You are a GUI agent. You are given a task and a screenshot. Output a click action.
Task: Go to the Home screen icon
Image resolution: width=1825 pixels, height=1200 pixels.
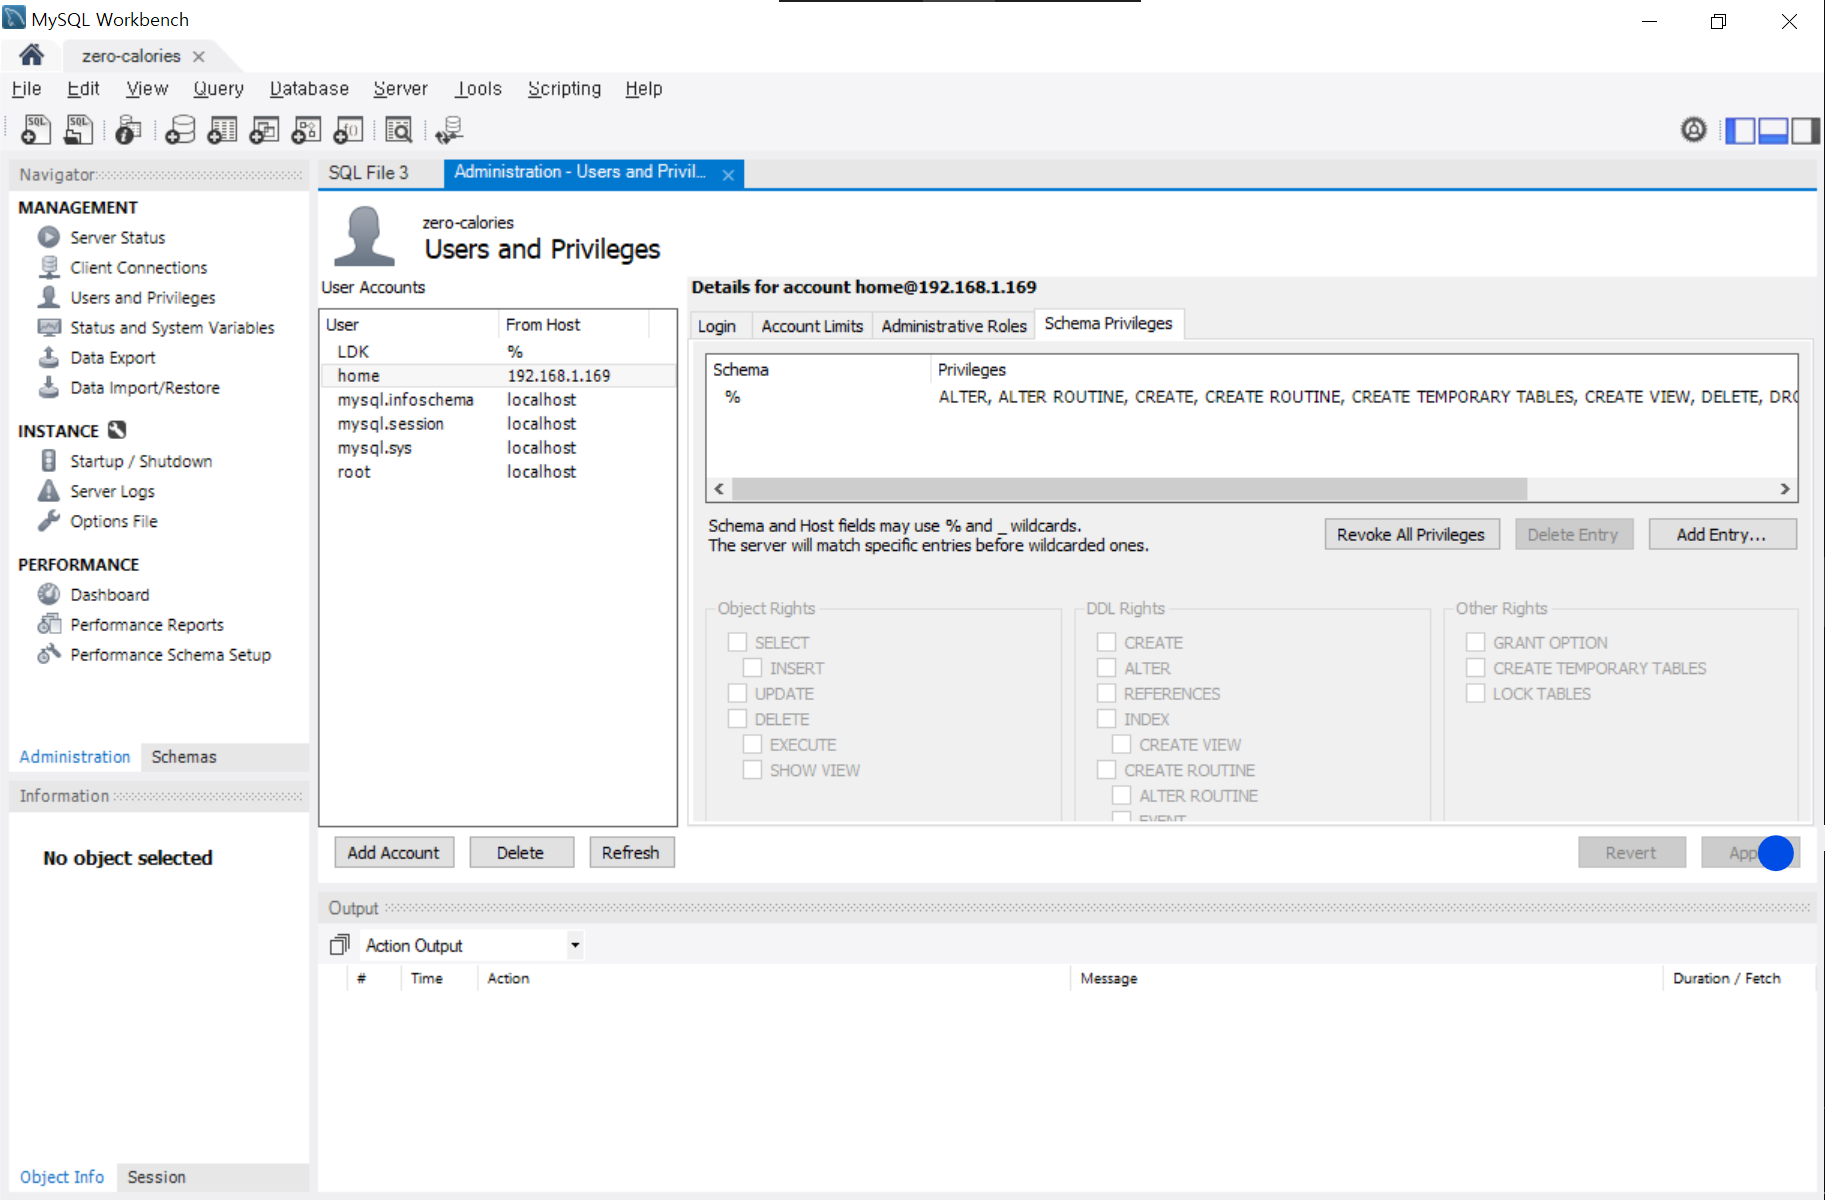32,55
